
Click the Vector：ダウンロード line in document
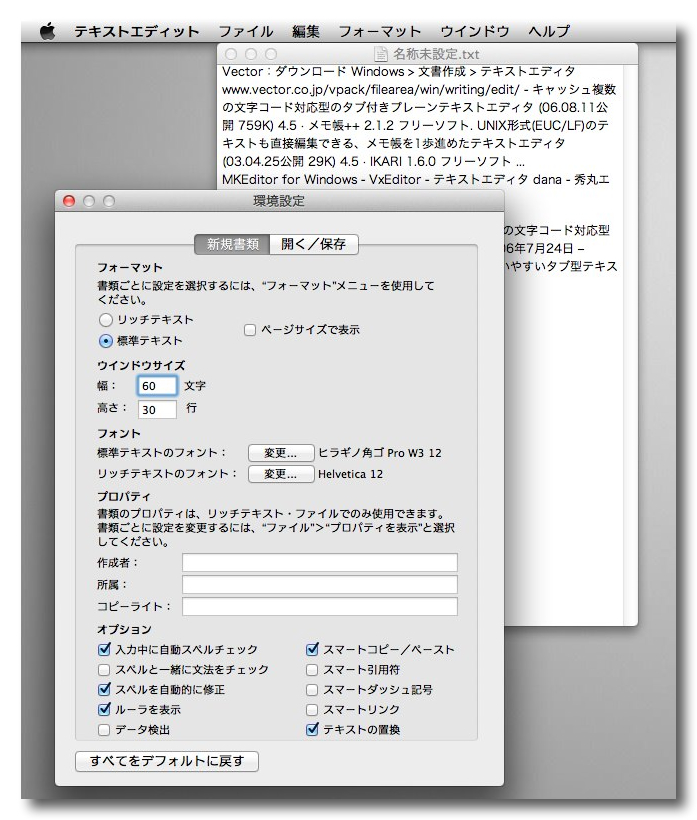398,71
